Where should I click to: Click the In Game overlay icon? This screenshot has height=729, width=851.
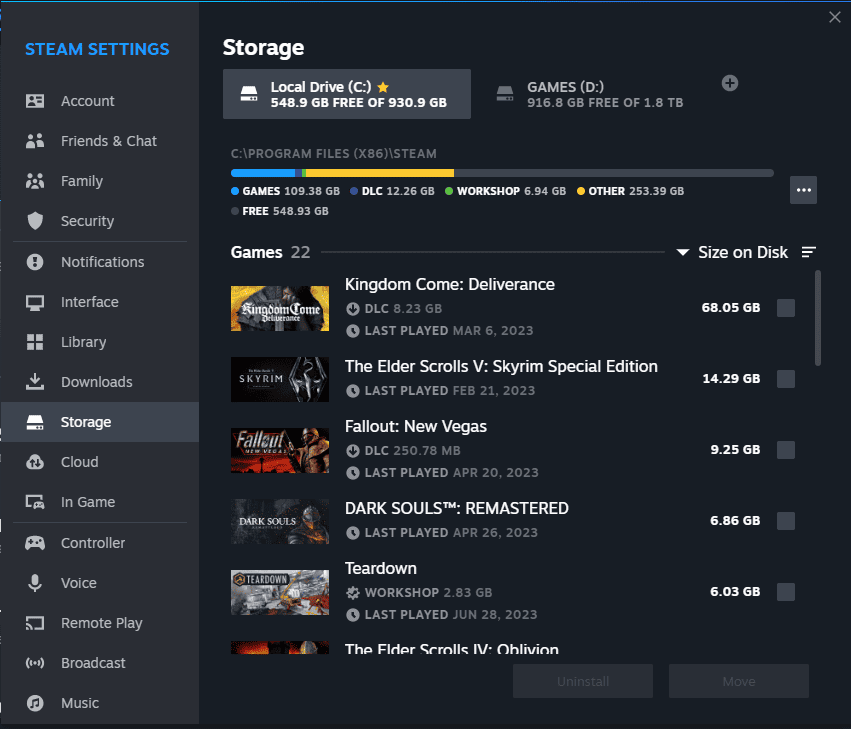pos(35,502)
